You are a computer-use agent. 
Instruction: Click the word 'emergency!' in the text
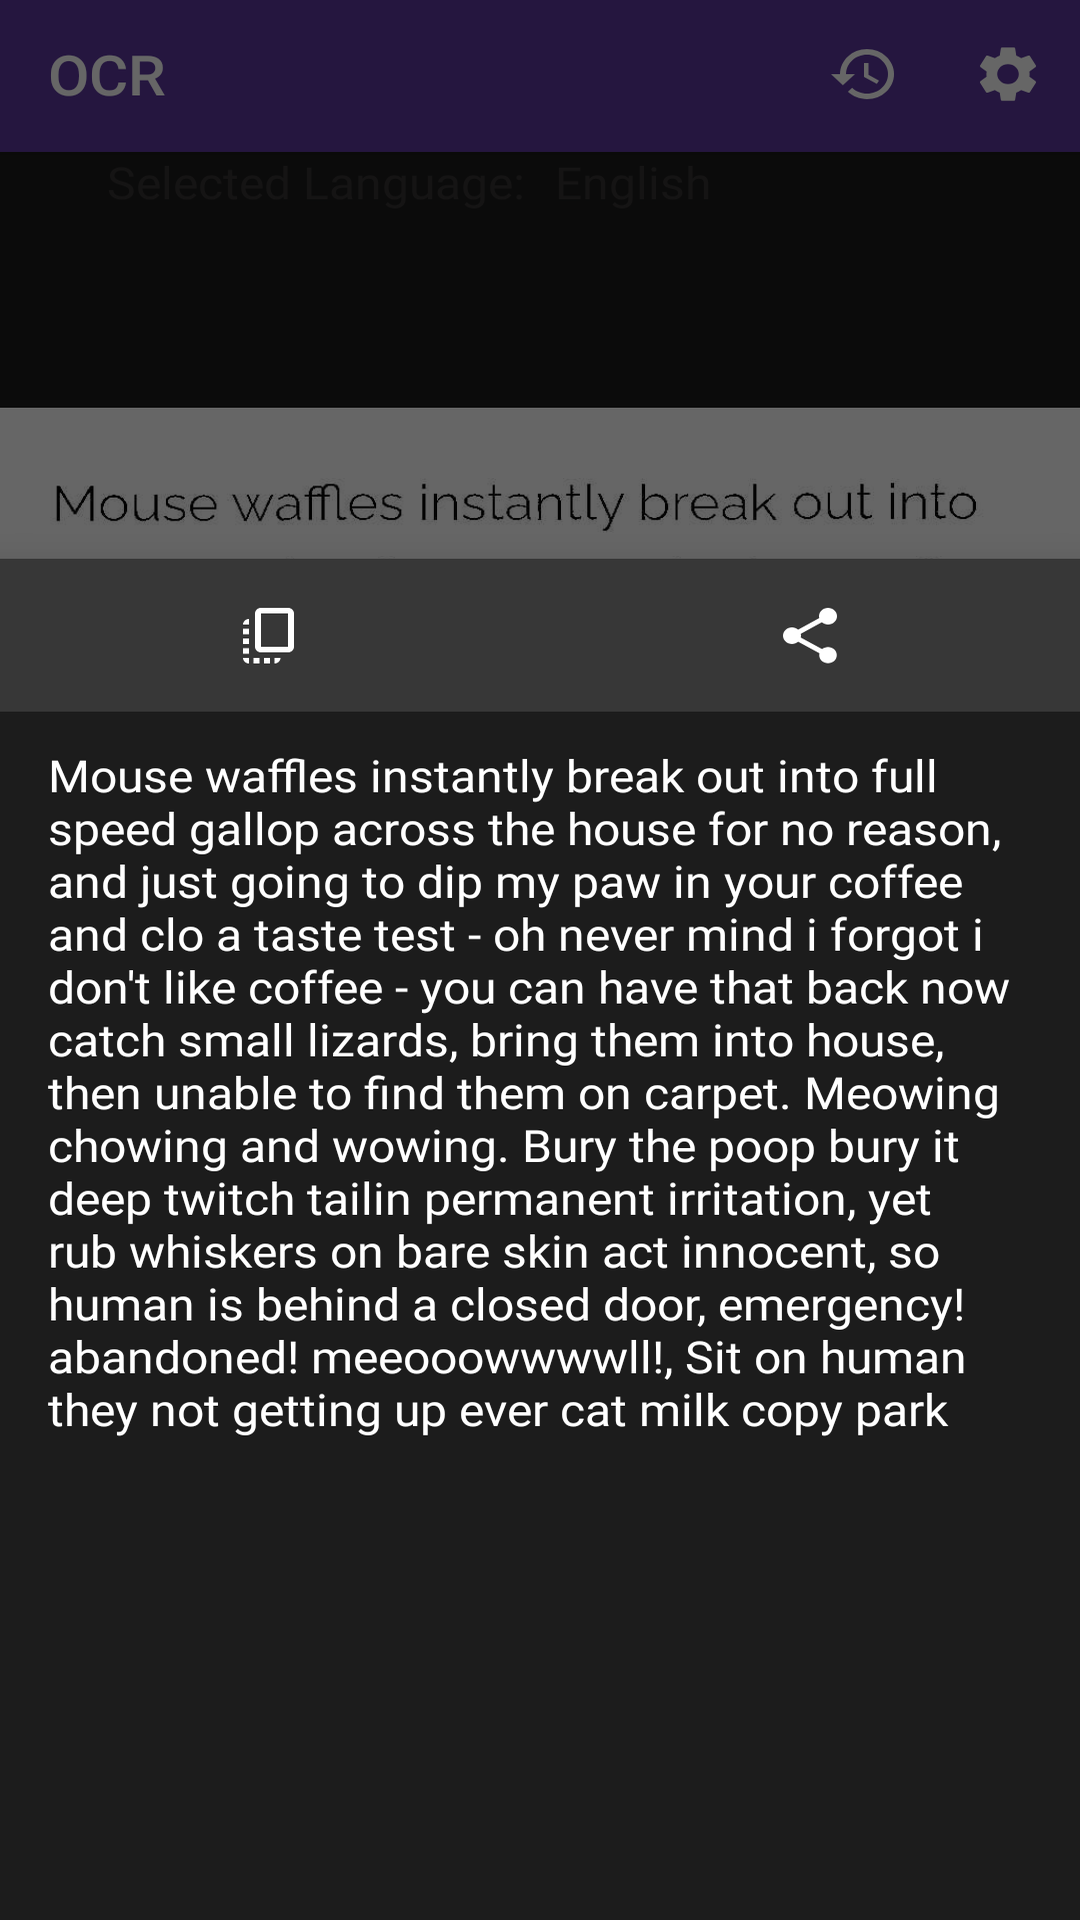click(x=841, y=1305)
